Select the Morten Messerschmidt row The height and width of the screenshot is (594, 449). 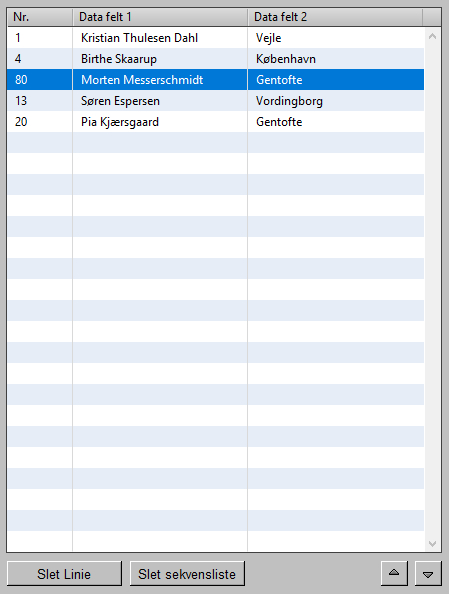point(216,80)
